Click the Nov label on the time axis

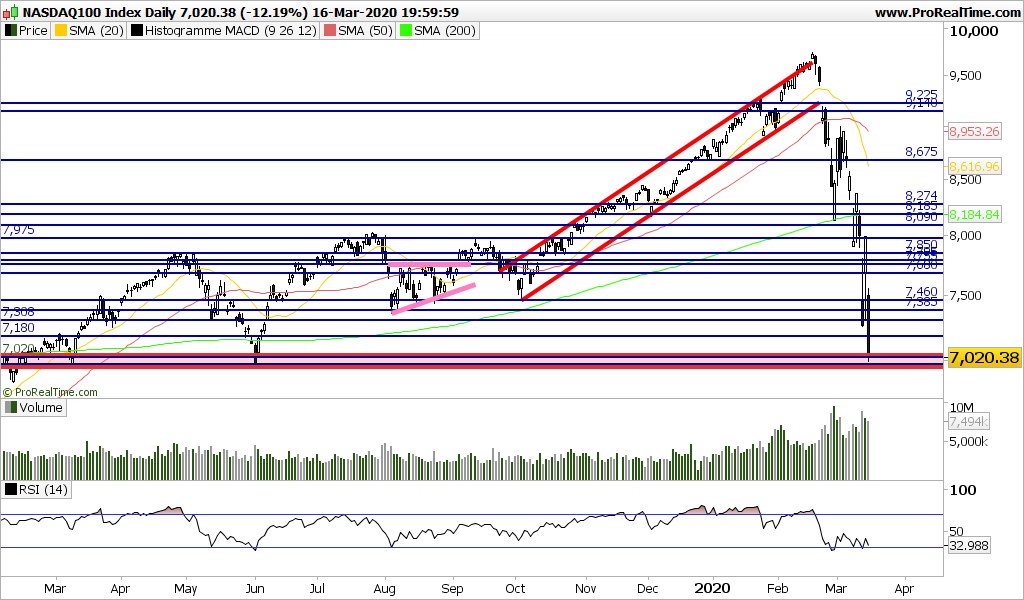[x=586, y=589]
